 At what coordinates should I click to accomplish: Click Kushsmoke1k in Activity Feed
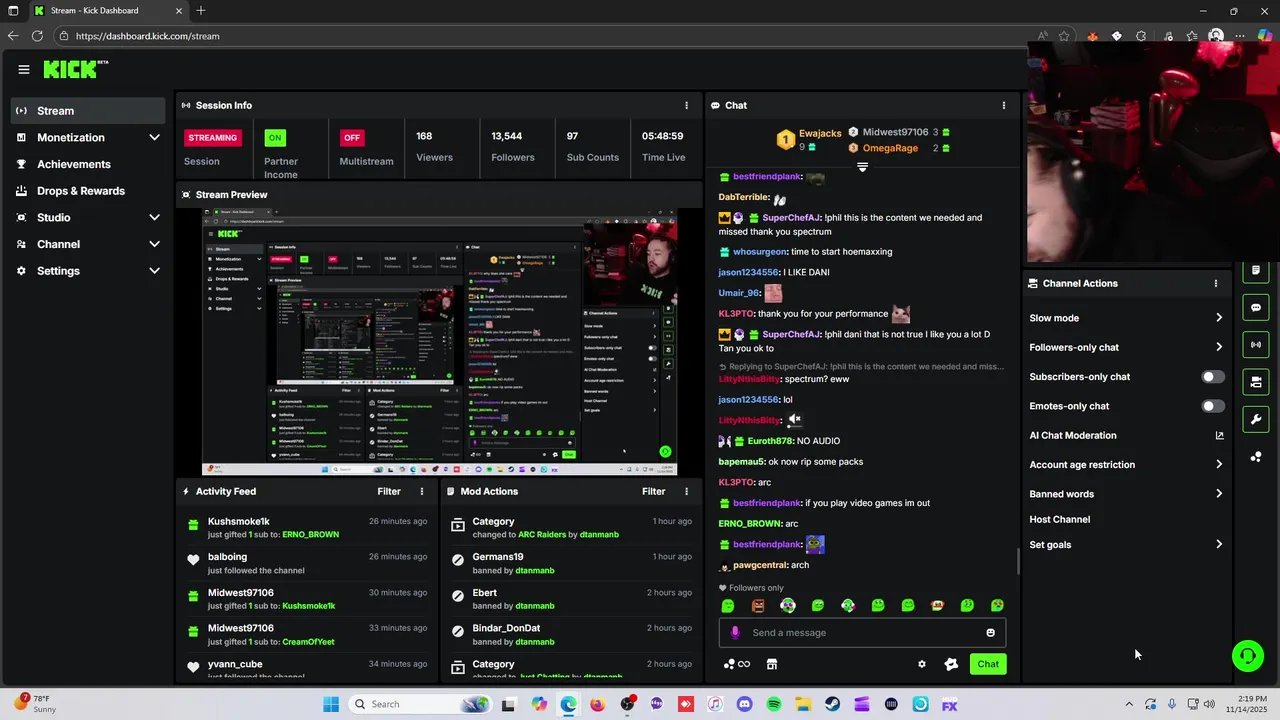(x=239, y=521)
